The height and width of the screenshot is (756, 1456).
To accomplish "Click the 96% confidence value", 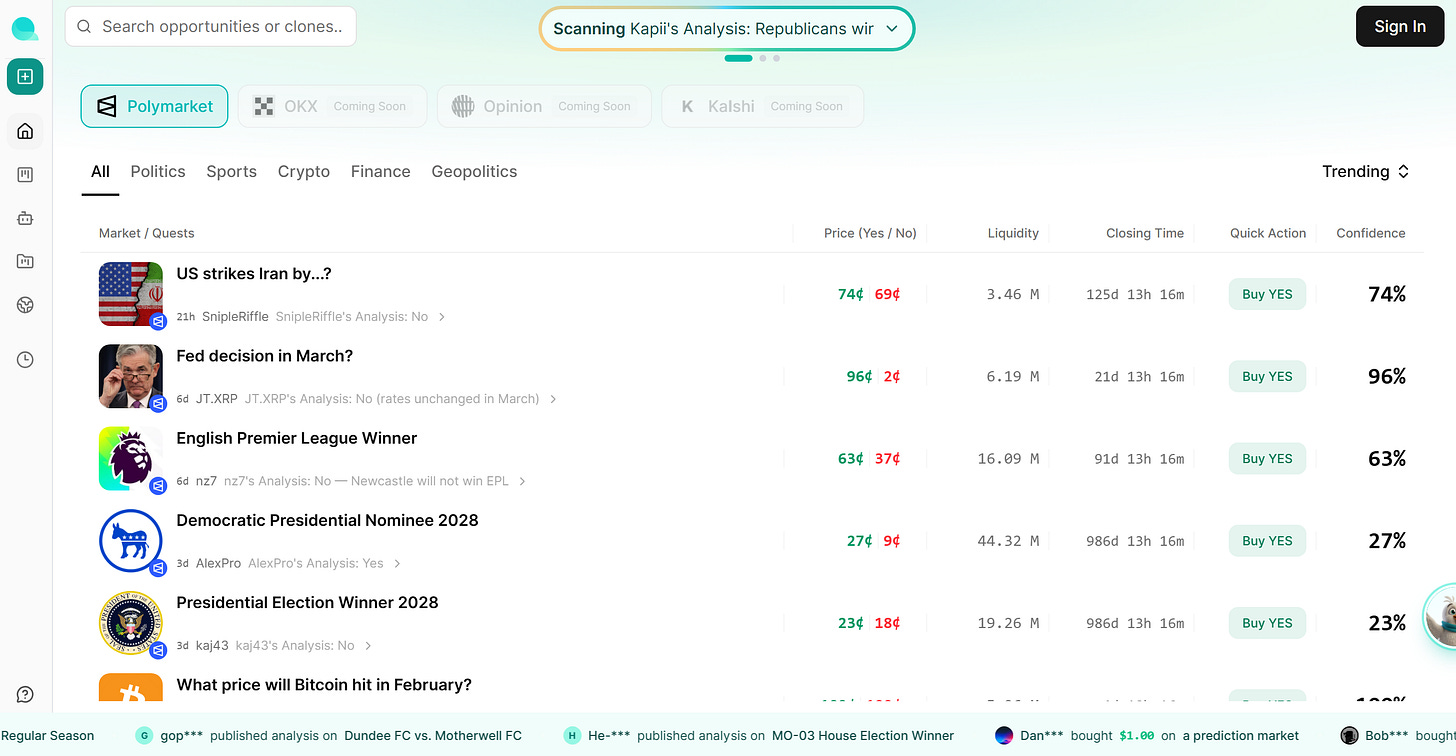I will click(1387, 376).
